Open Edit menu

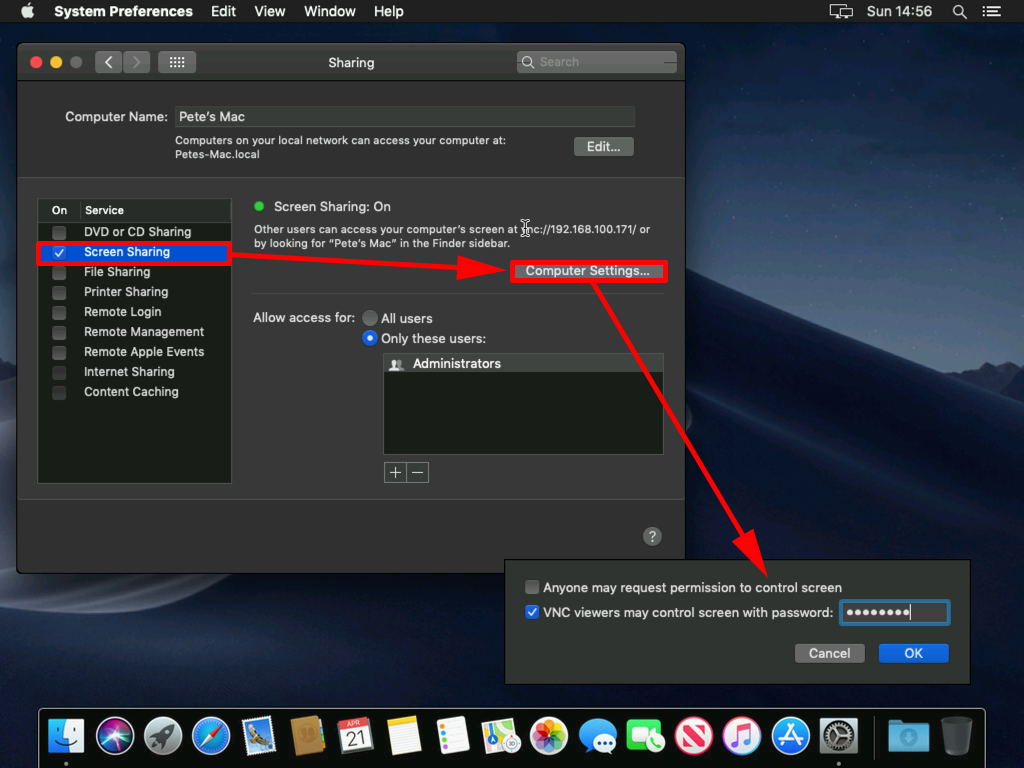(x=223, y=11)
